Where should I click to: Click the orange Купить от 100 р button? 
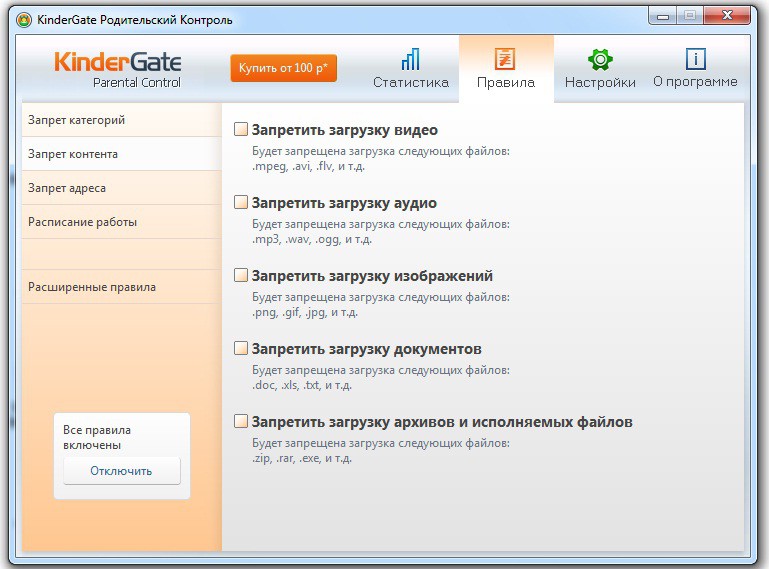coord(283,68)
